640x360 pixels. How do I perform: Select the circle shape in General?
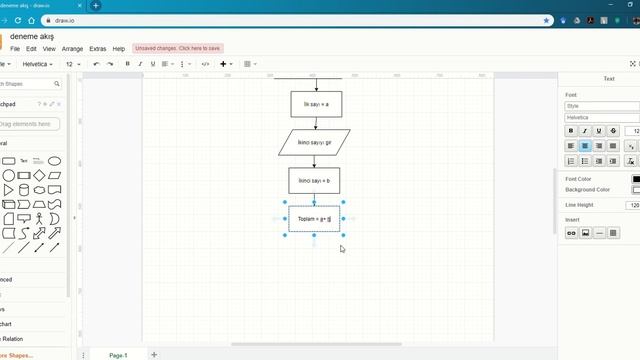[9, 176]
